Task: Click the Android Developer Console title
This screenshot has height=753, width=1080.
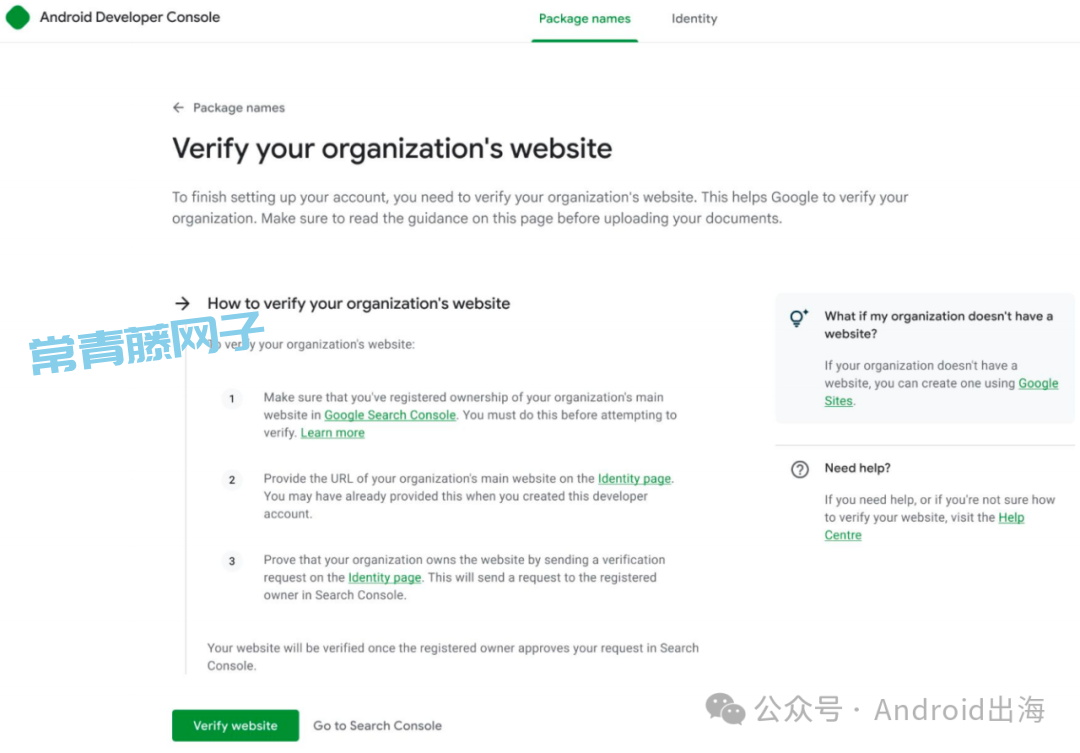Action: tap(130, 17)
